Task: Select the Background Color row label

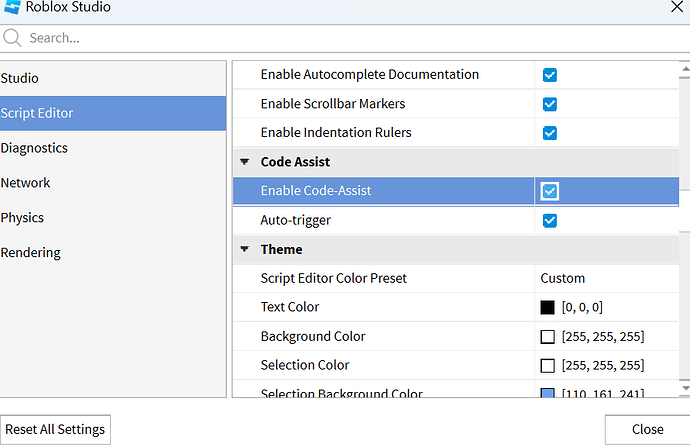Action: pyautogui.click(x=313, y=337)
